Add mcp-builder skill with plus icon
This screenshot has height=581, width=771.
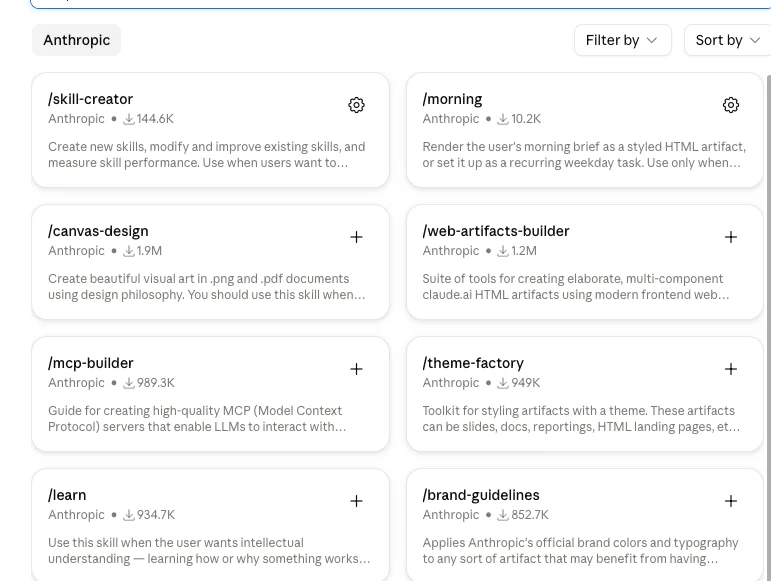coord(356,369)
